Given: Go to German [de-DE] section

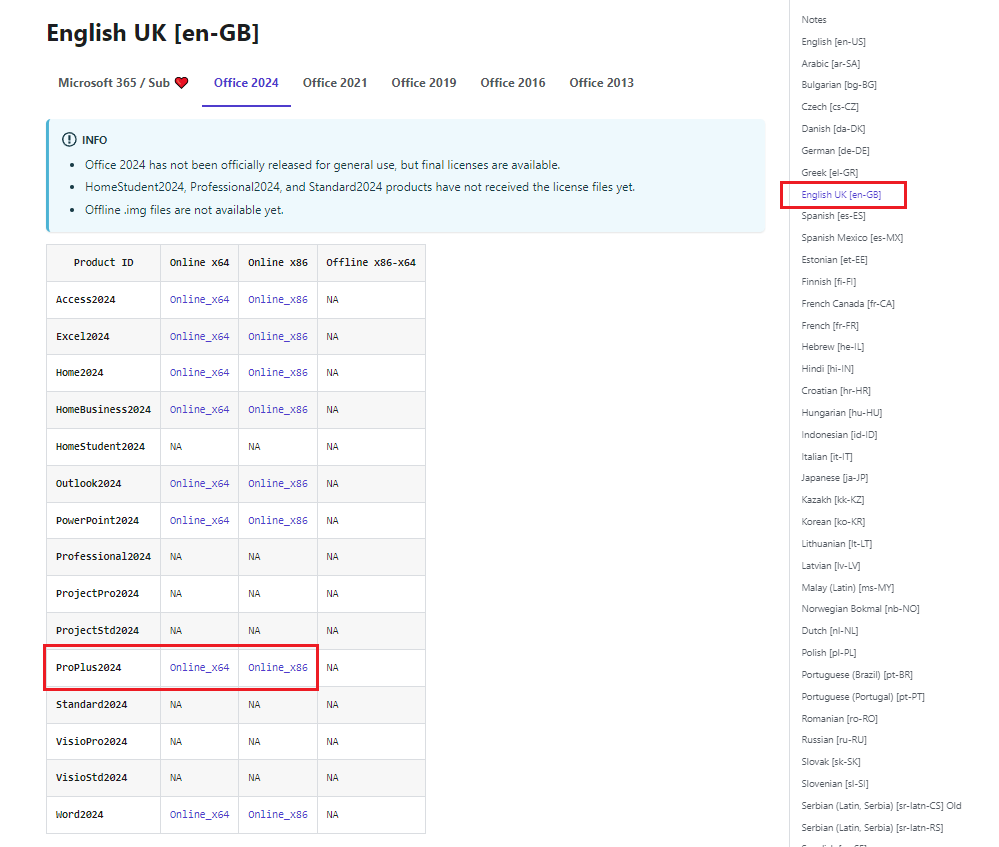Looking at the screenshot, I should [x=835, y=151].
